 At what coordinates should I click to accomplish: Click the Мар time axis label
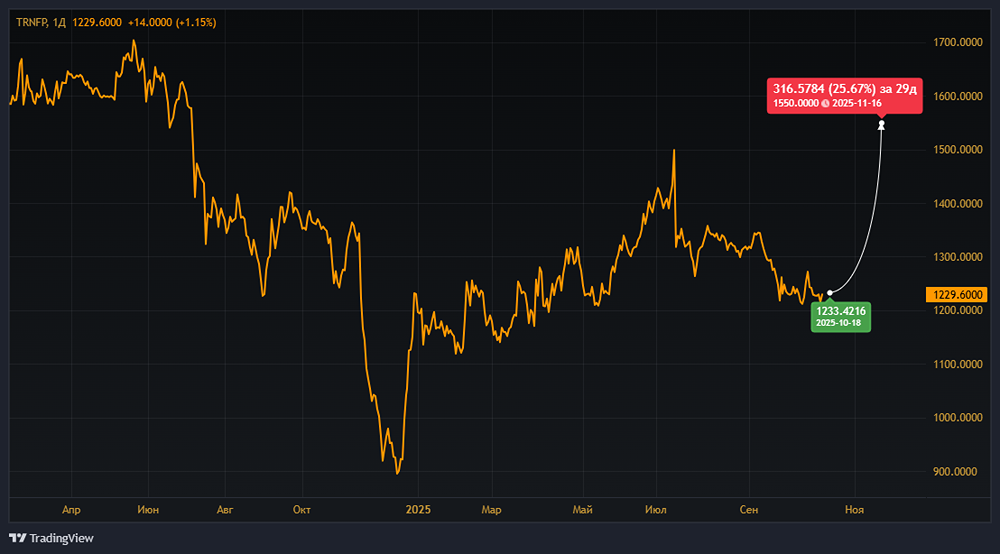(x=491, y=510)
